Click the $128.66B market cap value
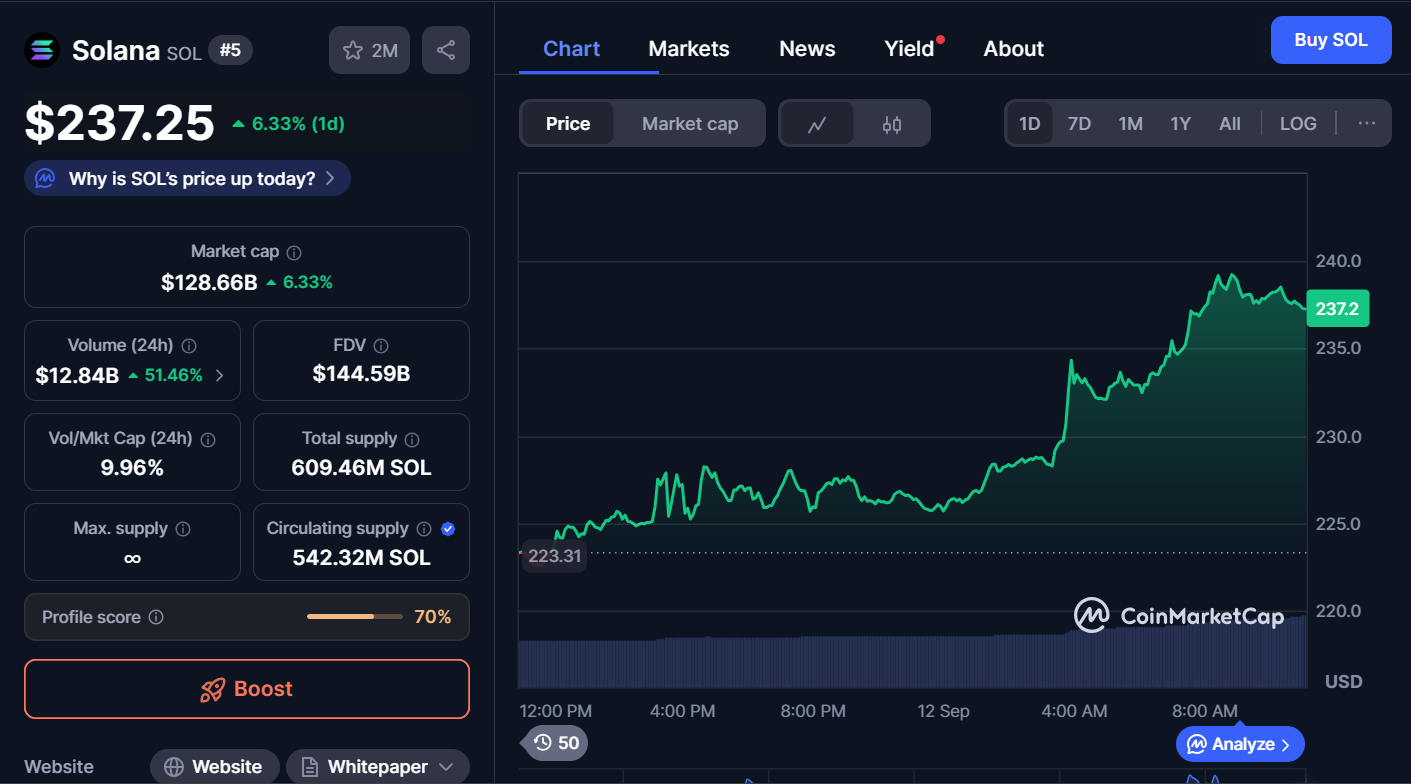 pos(209,282)
